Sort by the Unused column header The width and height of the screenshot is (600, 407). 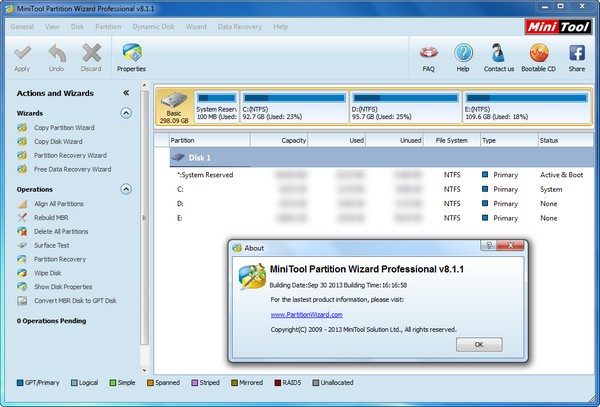(395, 140)
